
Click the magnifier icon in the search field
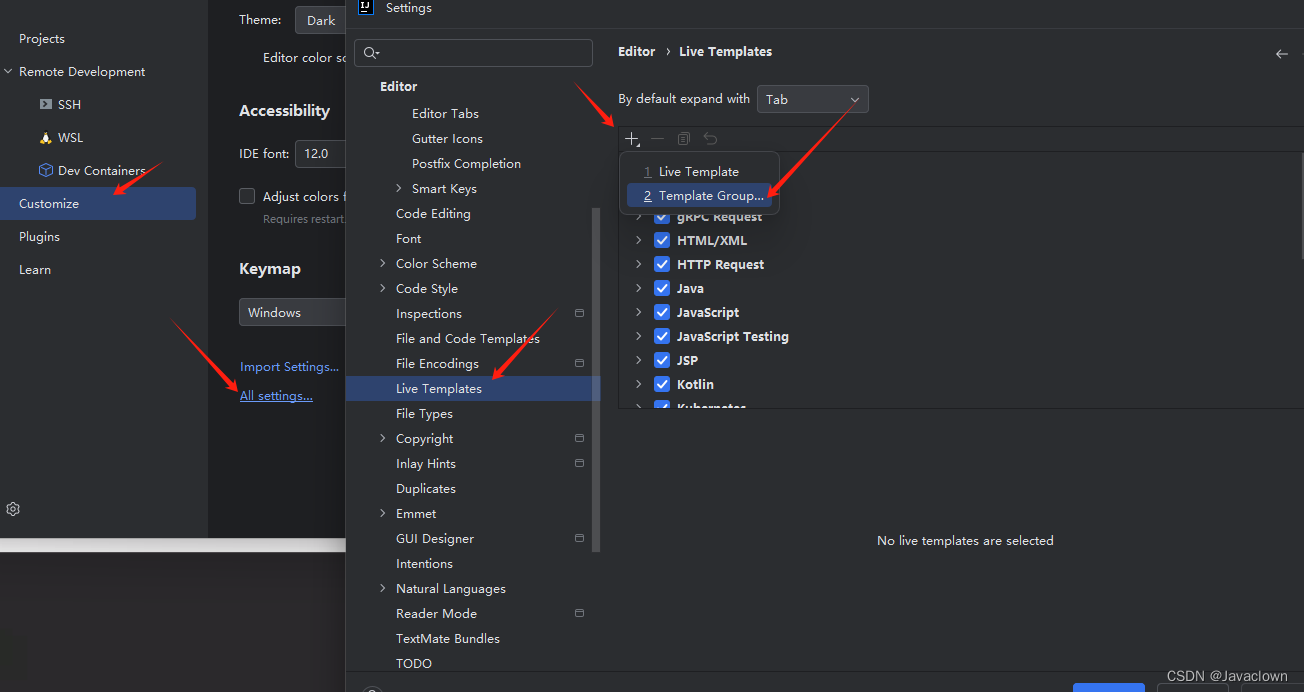368,52
